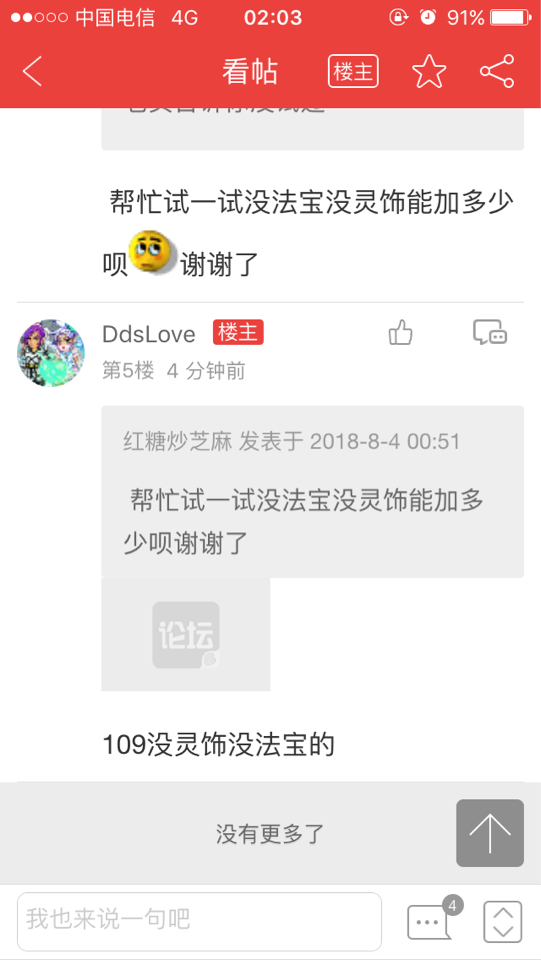This screenshot has height=960, width=541.
Task: Open DdsLove's profile avatar
Action: point(51,353)
